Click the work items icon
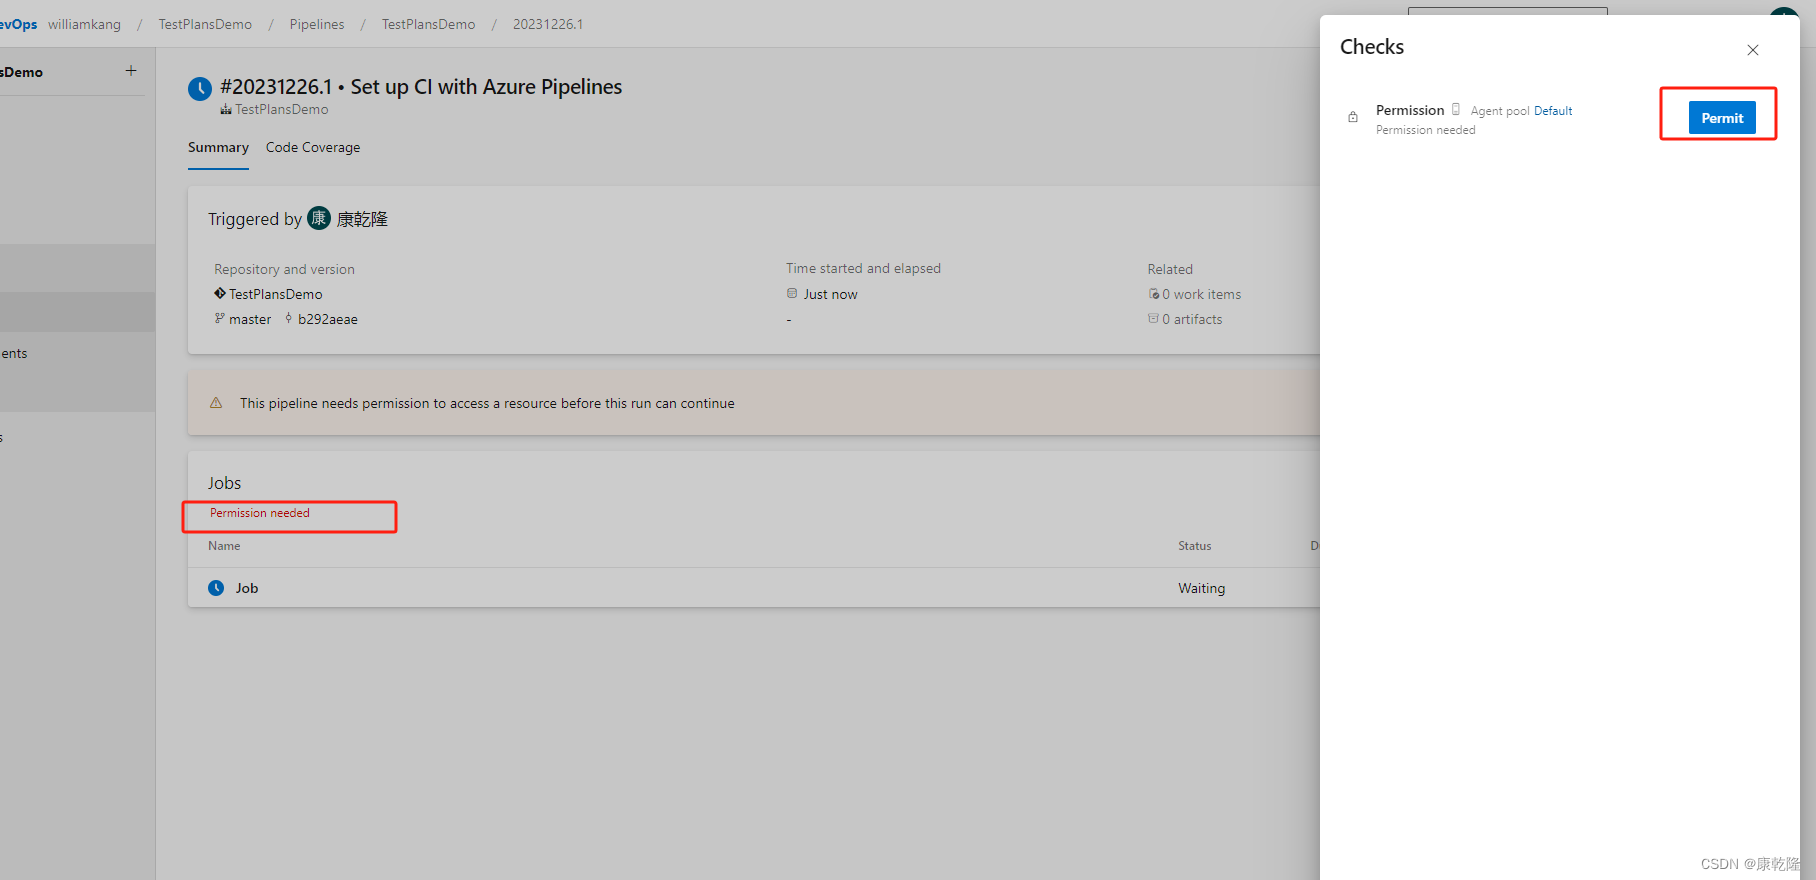1816x880 pixels. [x=1154, y=294]
